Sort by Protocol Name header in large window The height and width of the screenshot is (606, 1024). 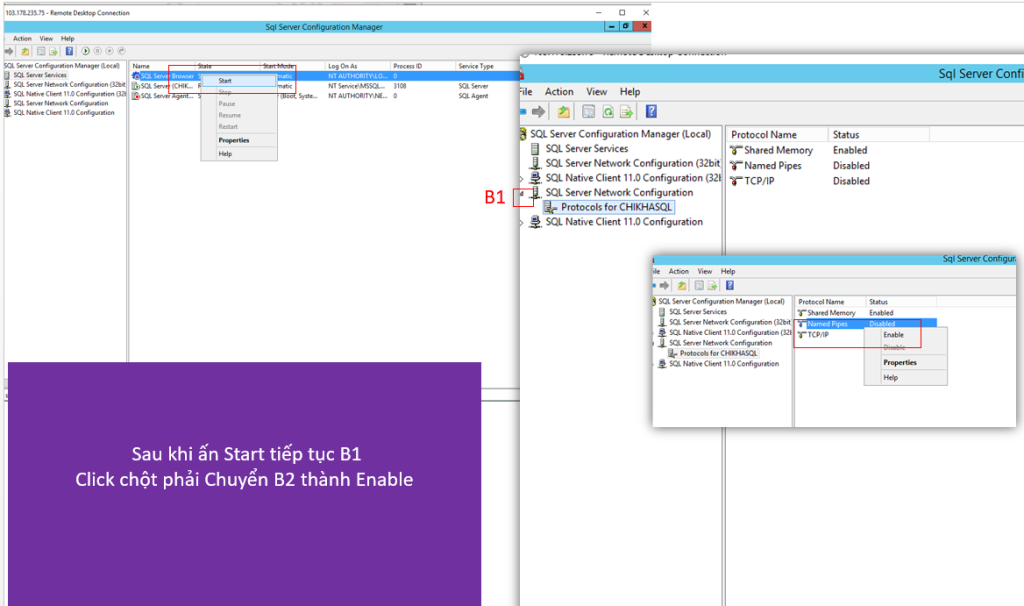[x=777, y=135]
